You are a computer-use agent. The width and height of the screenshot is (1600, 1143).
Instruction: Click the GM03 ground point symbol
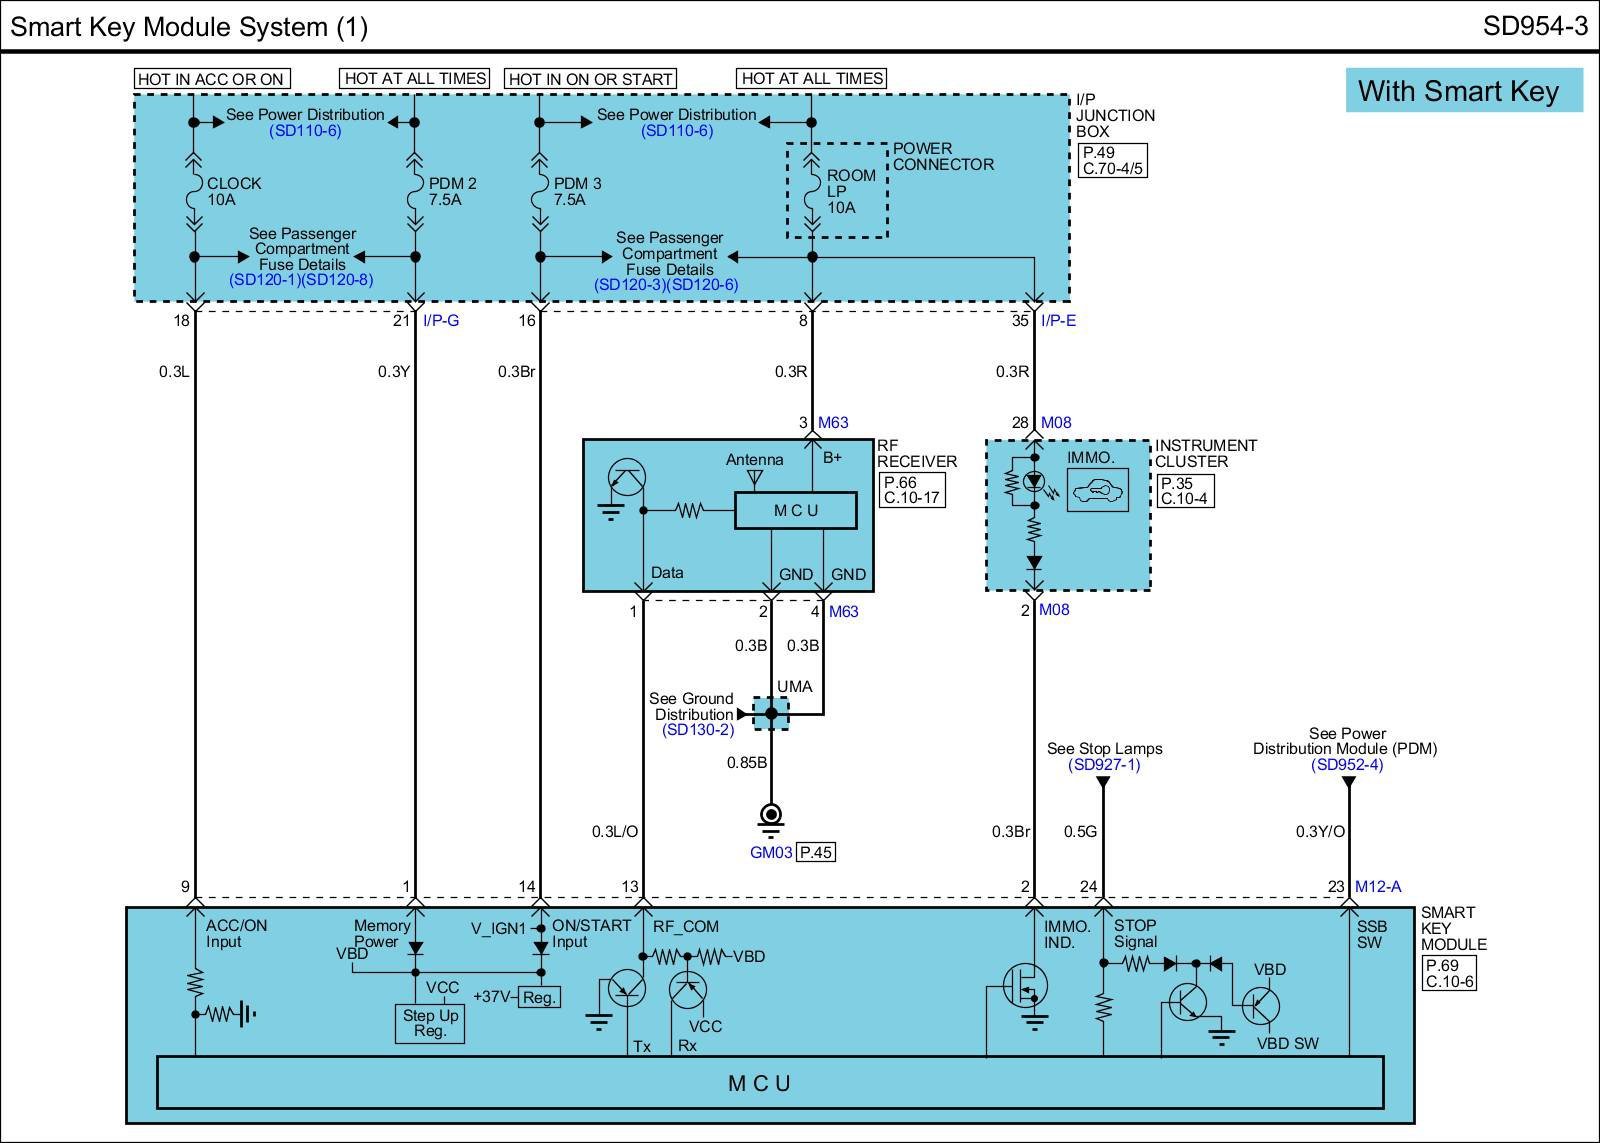click(x=771, y=816)
